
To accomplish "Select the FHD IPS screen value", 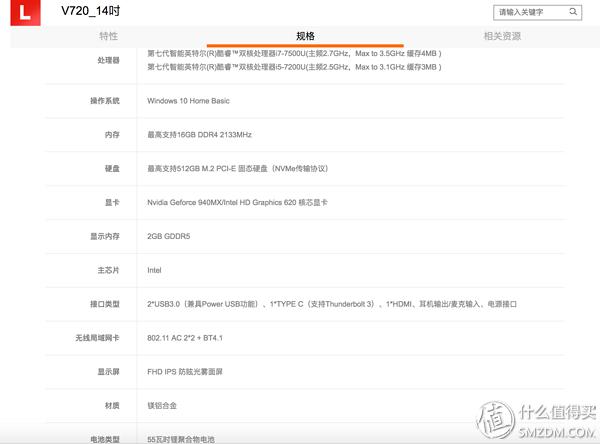I will (185, 372).
